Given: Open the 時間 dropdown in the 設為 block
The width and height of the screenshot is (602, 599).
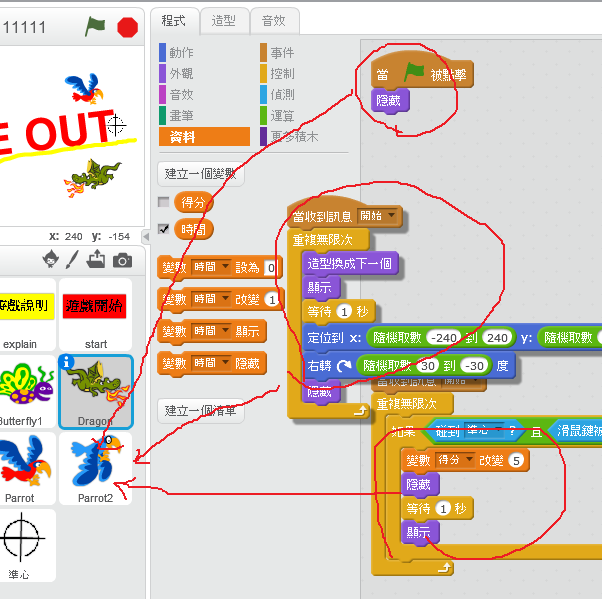Looking at the screenshot, I should [211, 268].
